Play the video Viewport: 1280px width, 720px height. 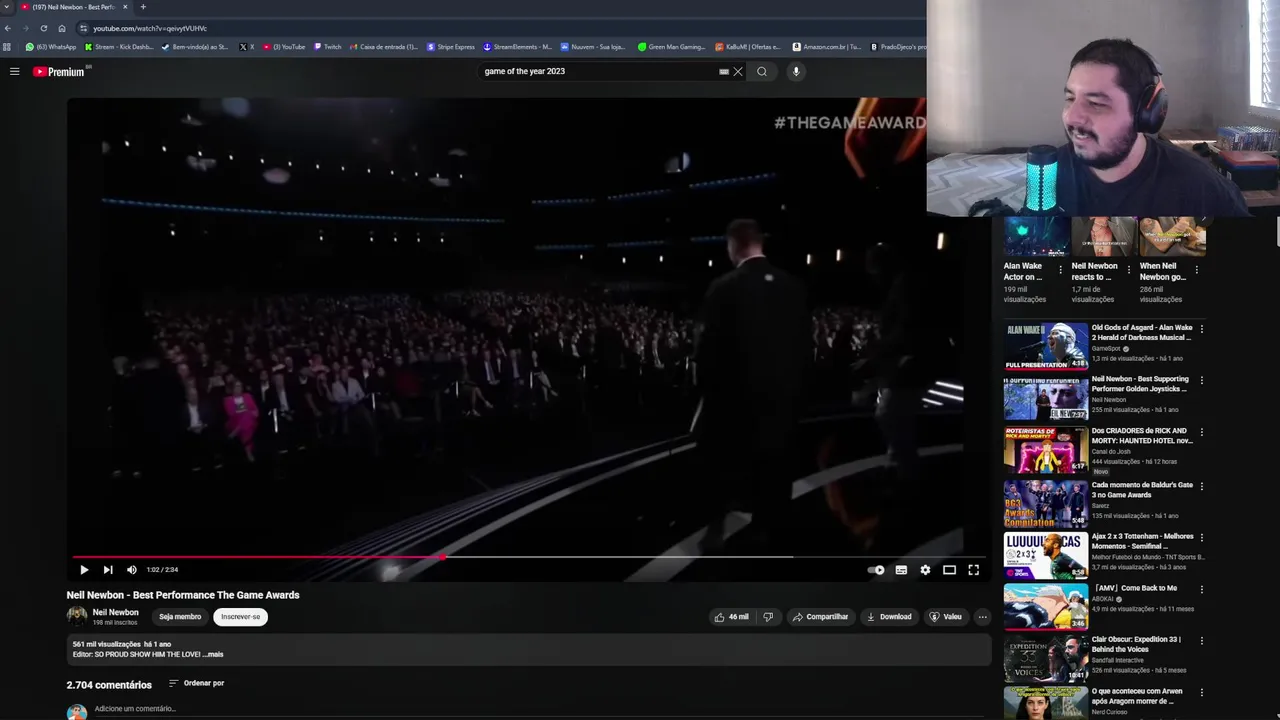click(x=84, y=570)
